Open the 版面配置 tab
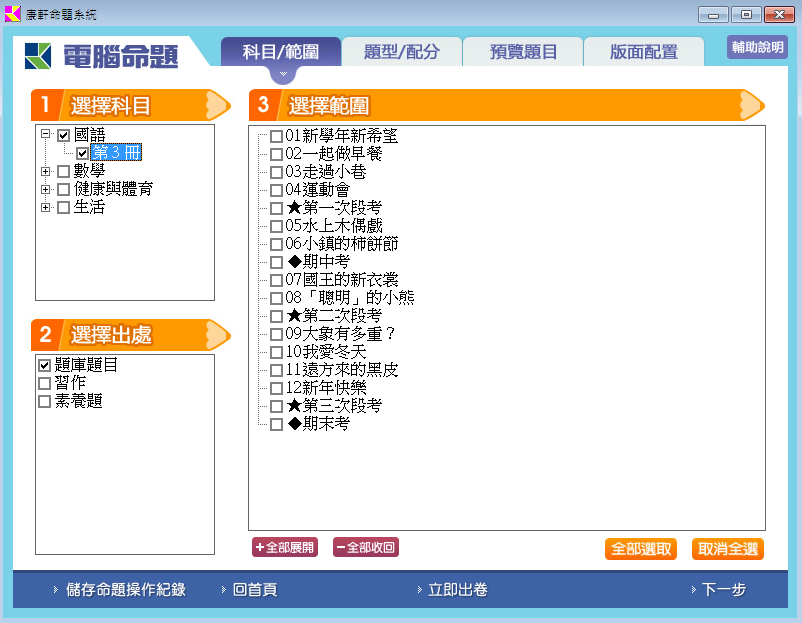 coord(643,52)
